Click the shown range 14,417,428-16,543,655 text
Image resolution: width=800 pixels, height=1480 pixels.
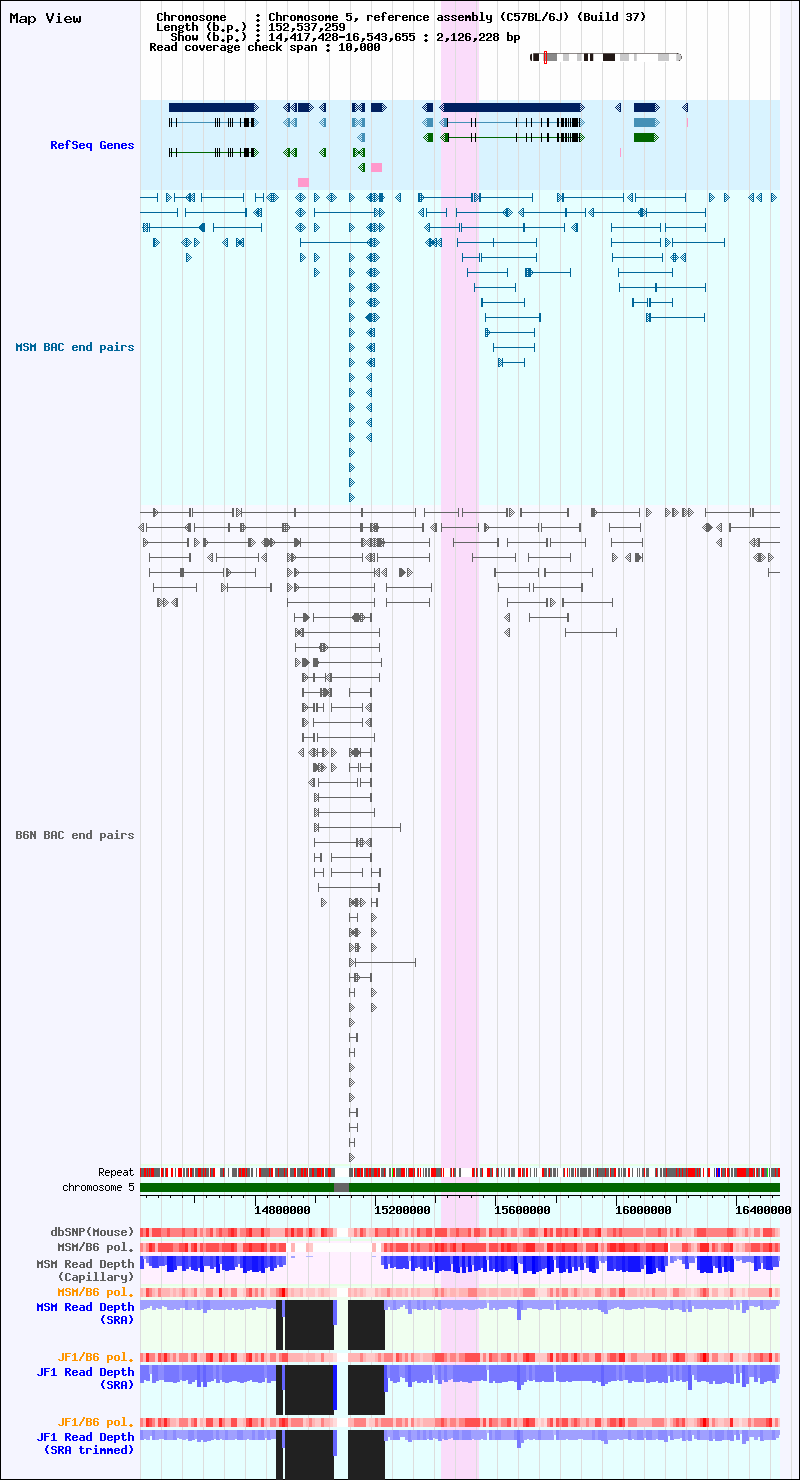[x=346, y=37]
